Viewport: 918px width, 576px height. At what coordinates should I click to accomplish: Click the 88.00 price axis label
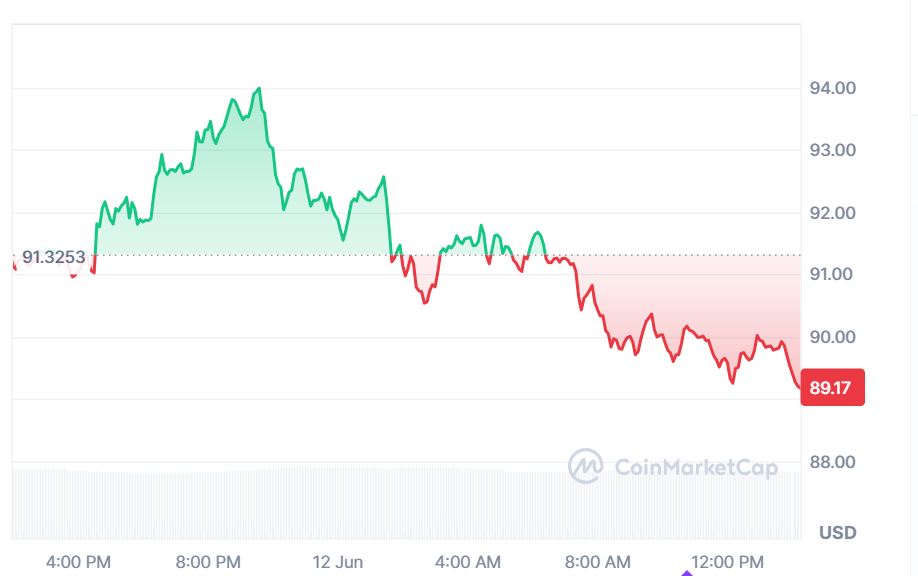coord(833,462)
